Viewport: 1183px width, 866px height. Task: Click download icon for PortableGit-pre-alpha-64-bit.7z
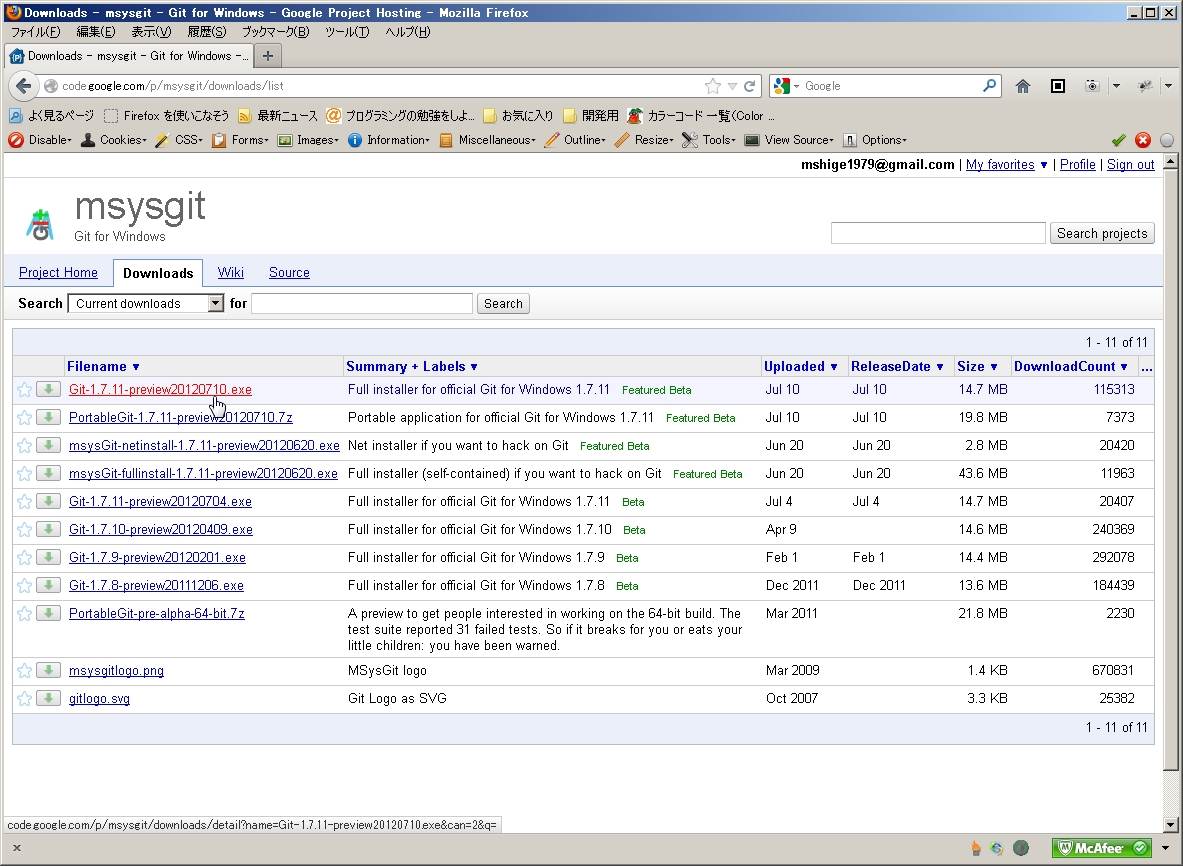(x=48, y=613)
